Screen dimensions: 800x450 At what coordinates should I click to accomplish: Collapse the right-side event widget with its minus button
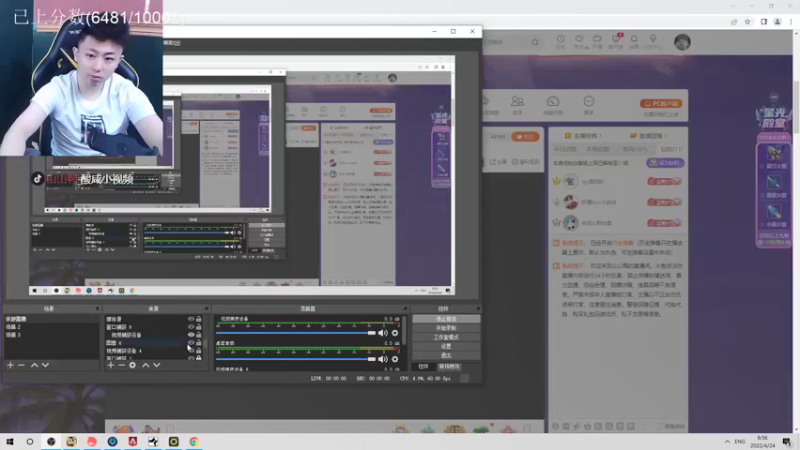click(x=774, y=97)
